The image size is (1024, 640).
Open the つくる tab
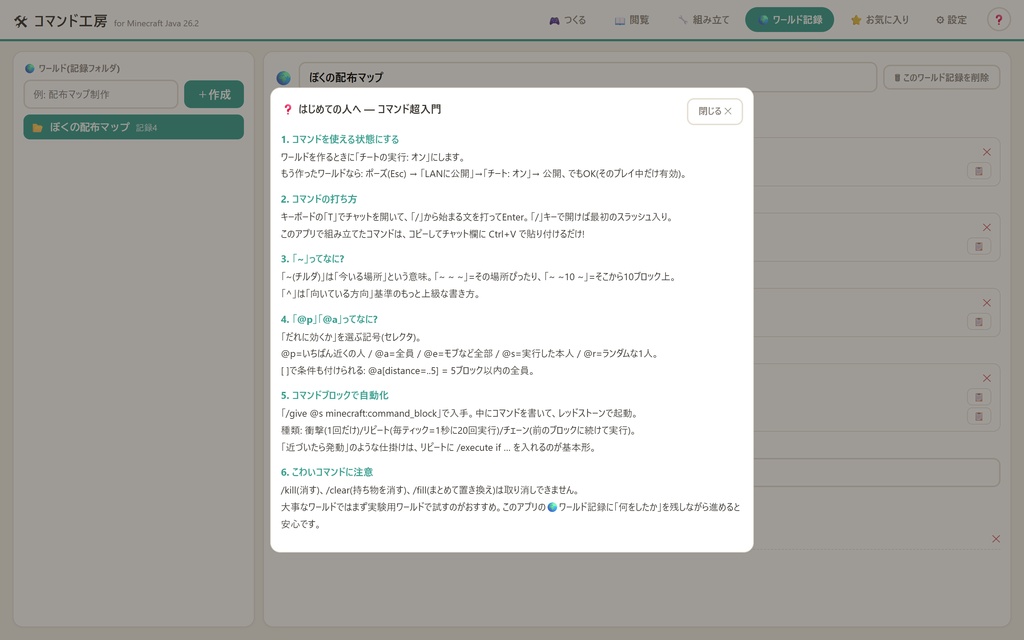click(568, 20)
